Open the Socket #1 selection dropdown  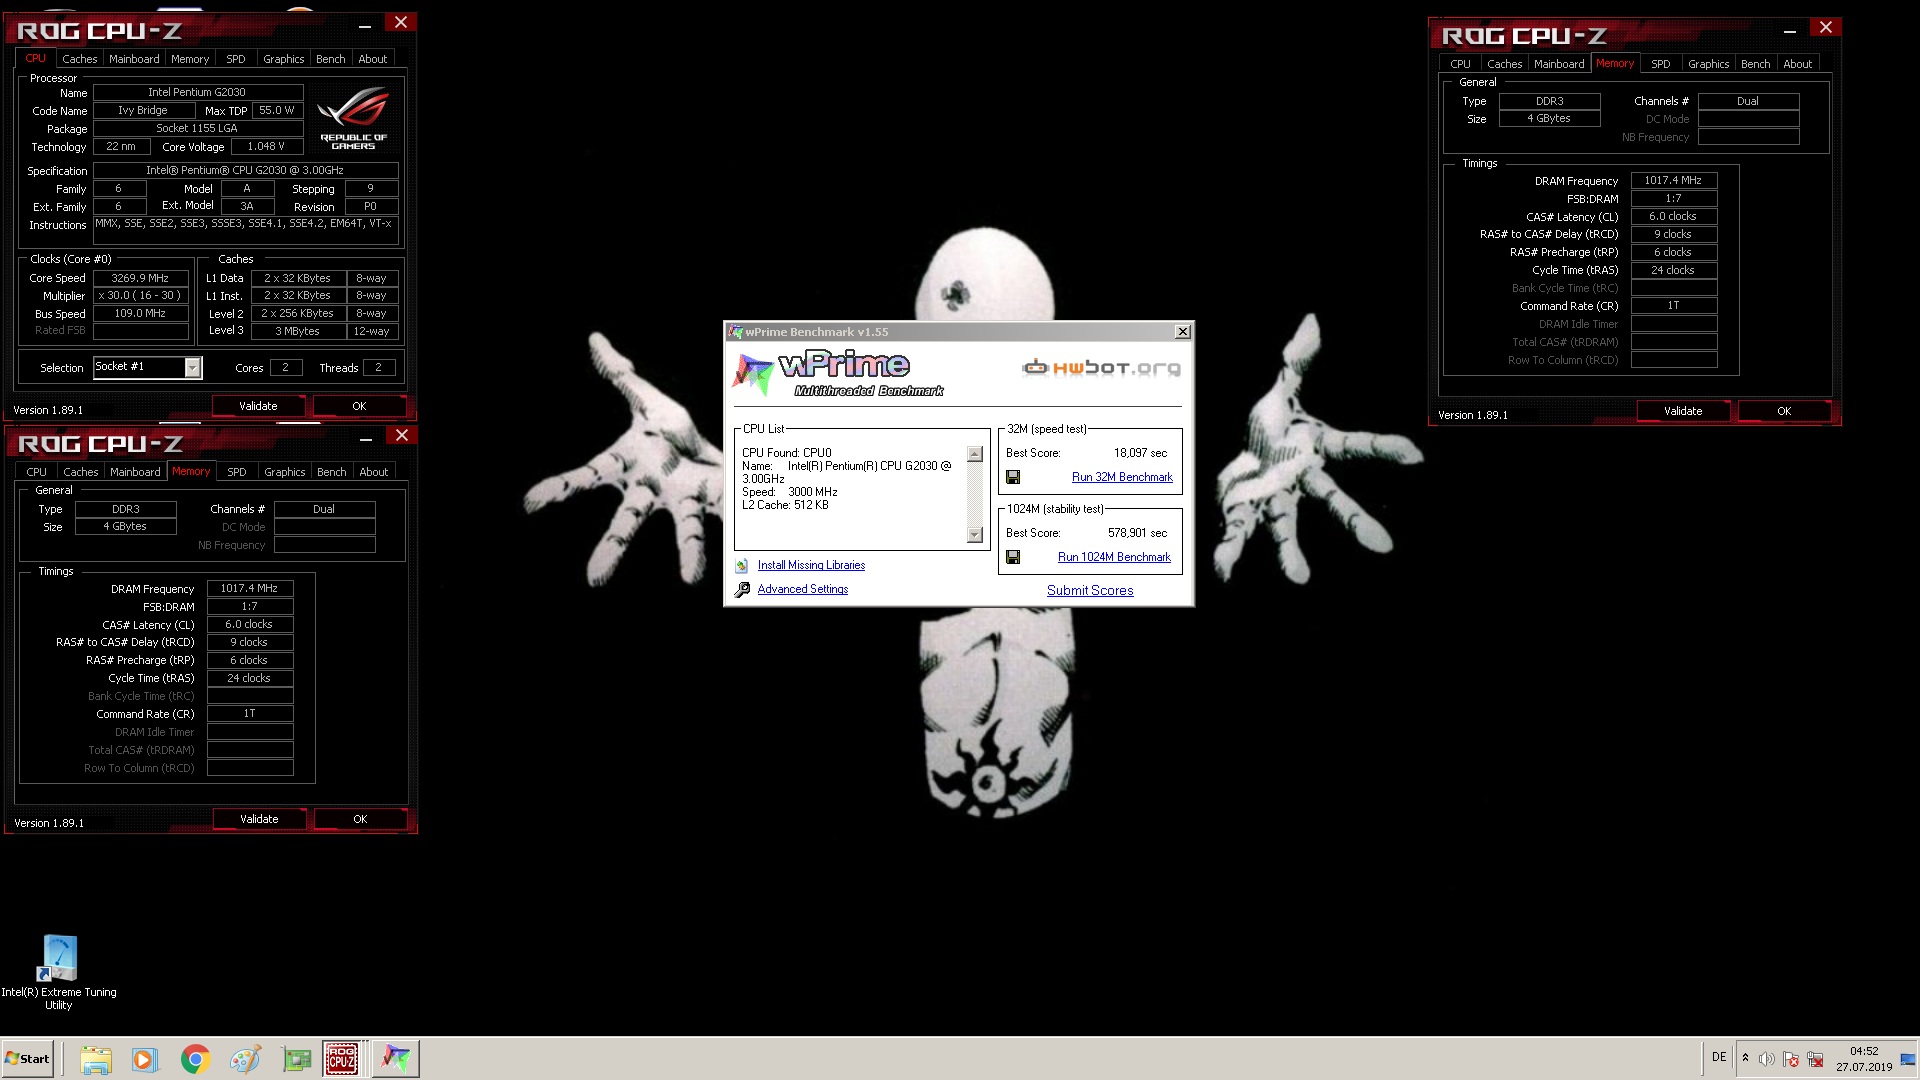pos(192,368)
